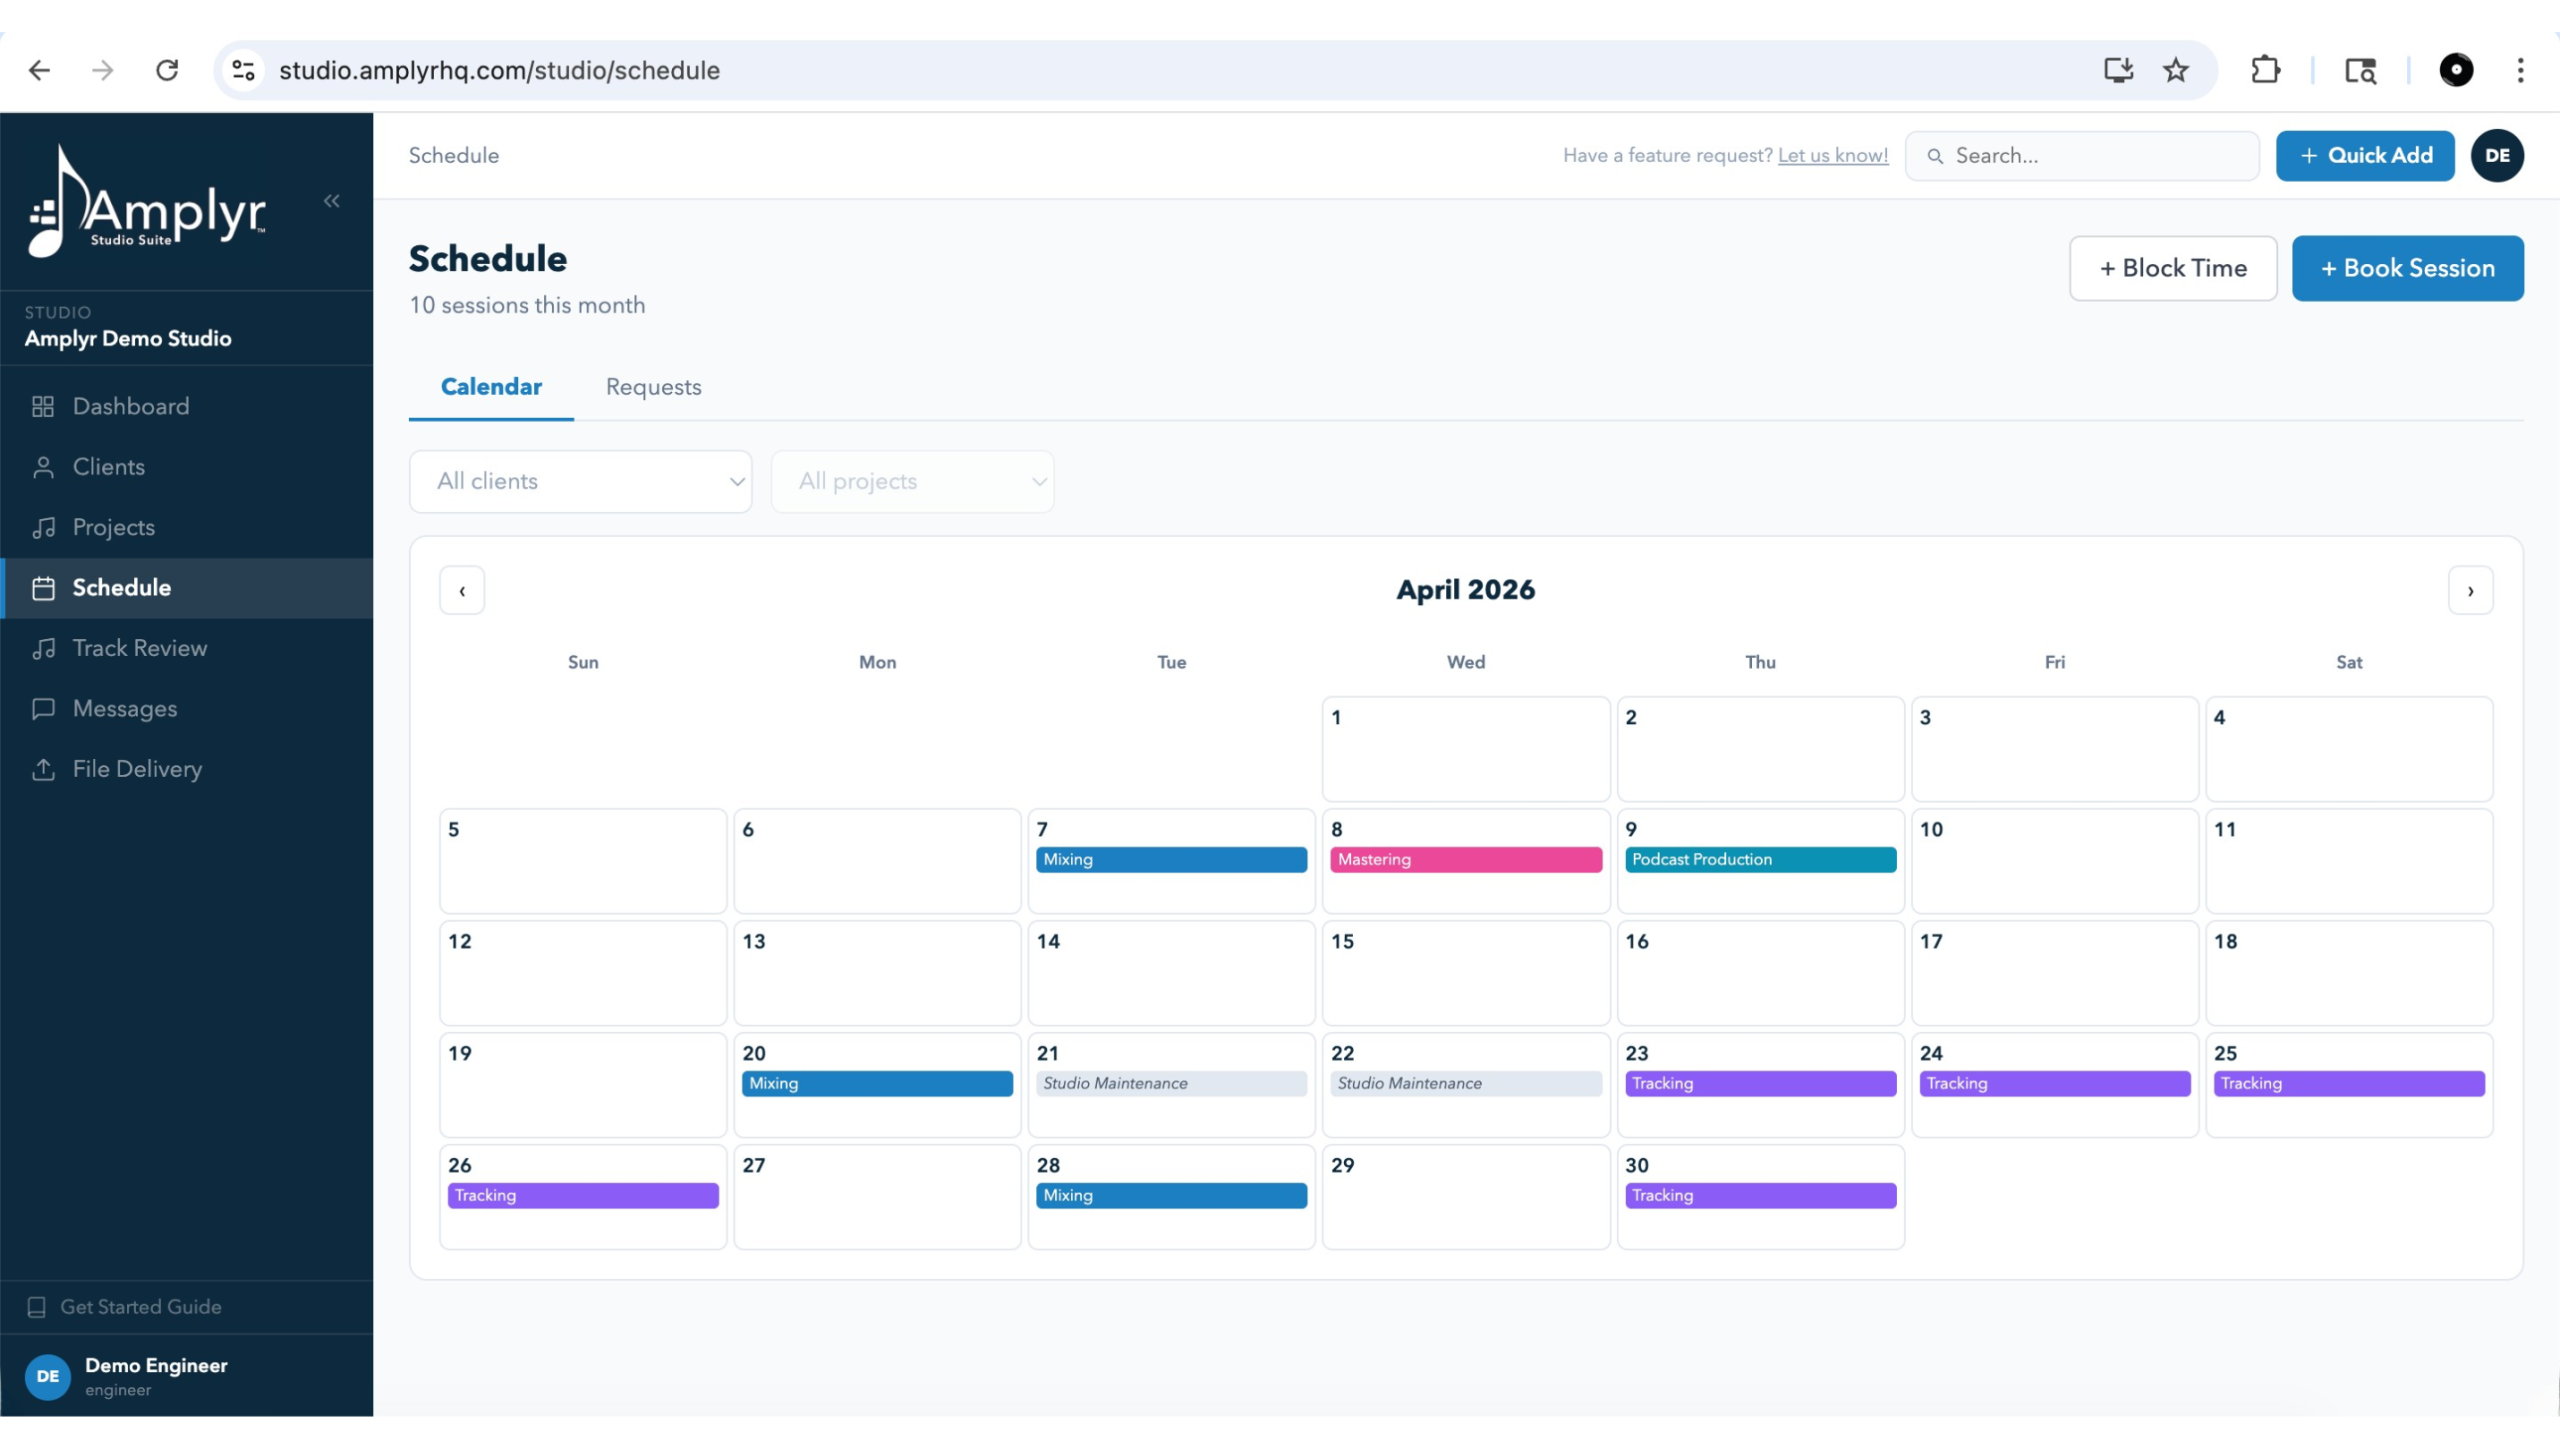The image size is (2560, 1449).
Task: Select the File Delivery upload icon
Action: click(44, 769)
